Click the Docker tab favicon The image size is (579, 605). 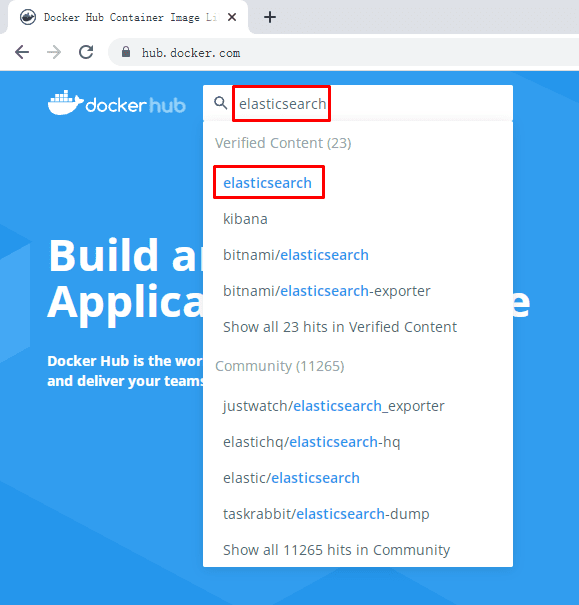point(28,17)
